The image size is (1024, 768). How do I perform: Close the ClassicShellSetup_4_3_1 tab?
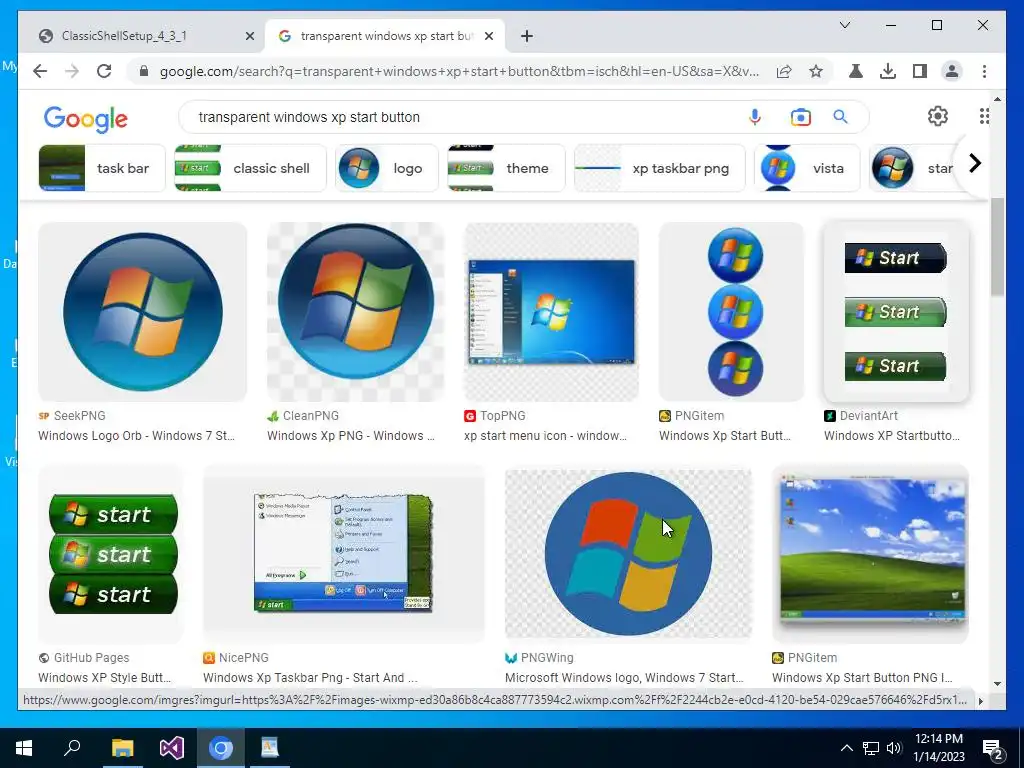point(249,37)
